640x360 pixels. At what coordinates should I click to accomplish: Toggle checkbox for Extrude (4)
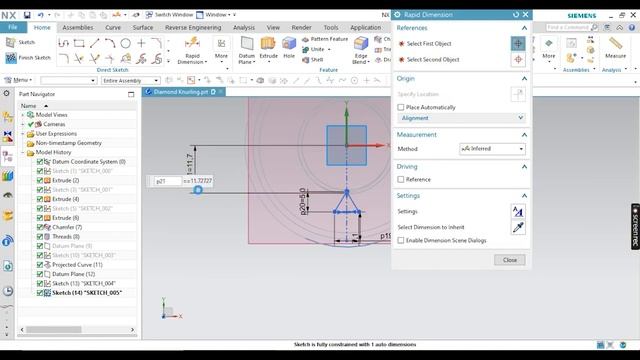[40, 199]
